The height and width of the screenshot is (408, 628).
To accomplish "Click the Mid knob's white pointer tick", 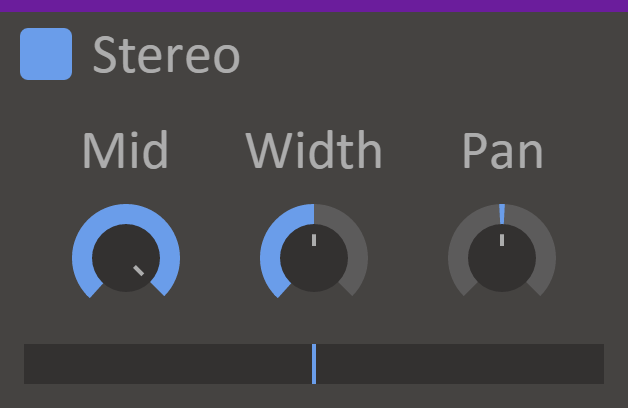I will coord(139,271).
